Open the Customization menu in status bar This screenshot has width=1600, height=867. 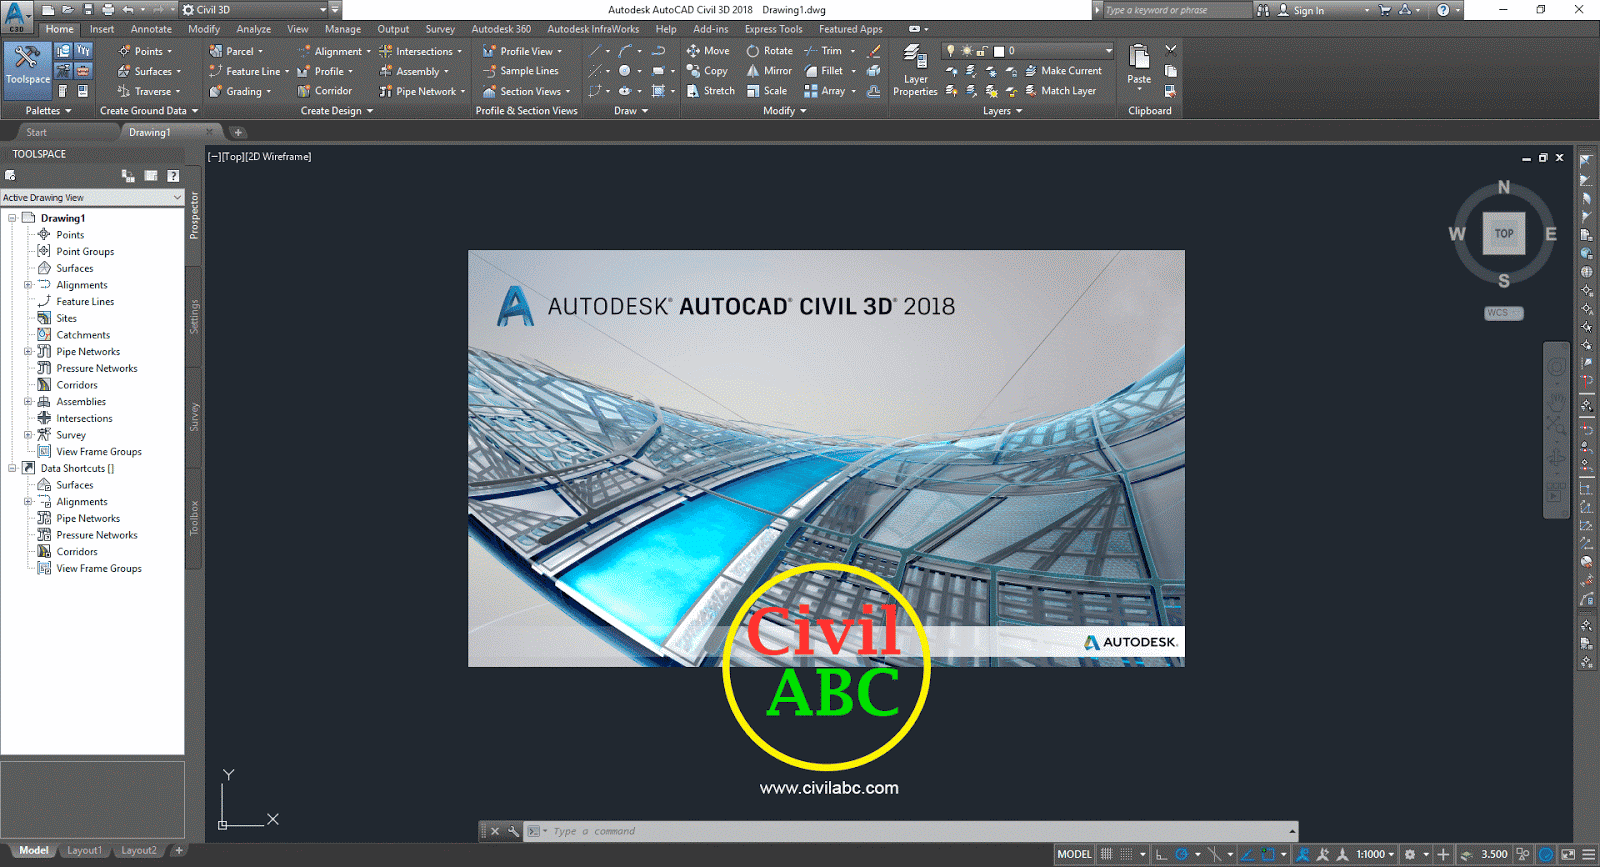pyautogui.click(x=1588, y=854)
